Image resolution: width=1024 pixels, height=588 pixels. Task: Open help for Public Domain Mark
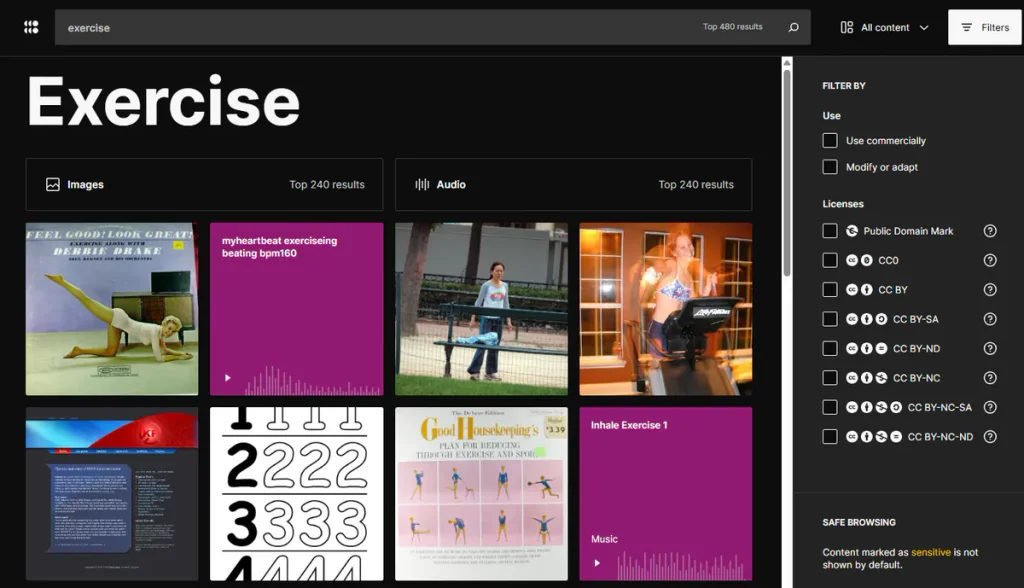pos(990,231)
